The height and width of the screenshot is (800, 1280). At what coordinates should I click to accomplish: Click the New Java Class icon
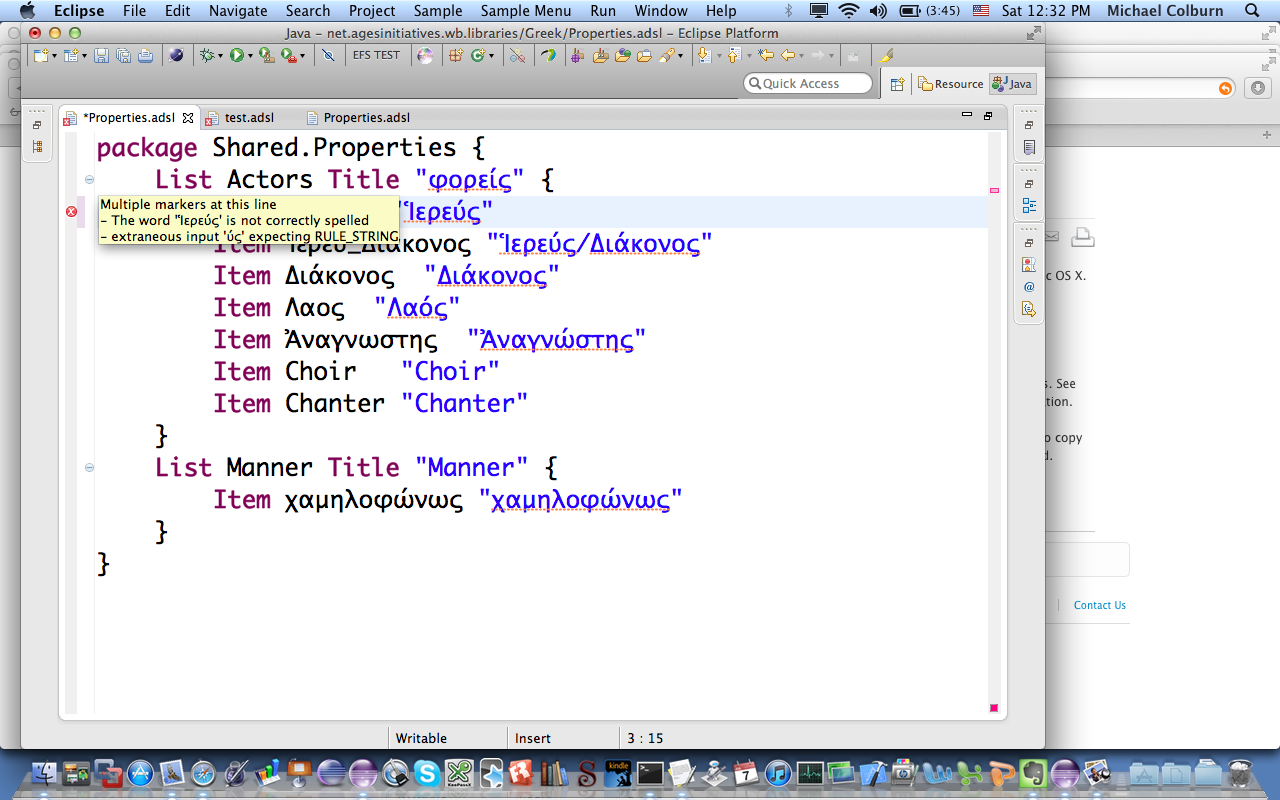click(x=477, y=55)
